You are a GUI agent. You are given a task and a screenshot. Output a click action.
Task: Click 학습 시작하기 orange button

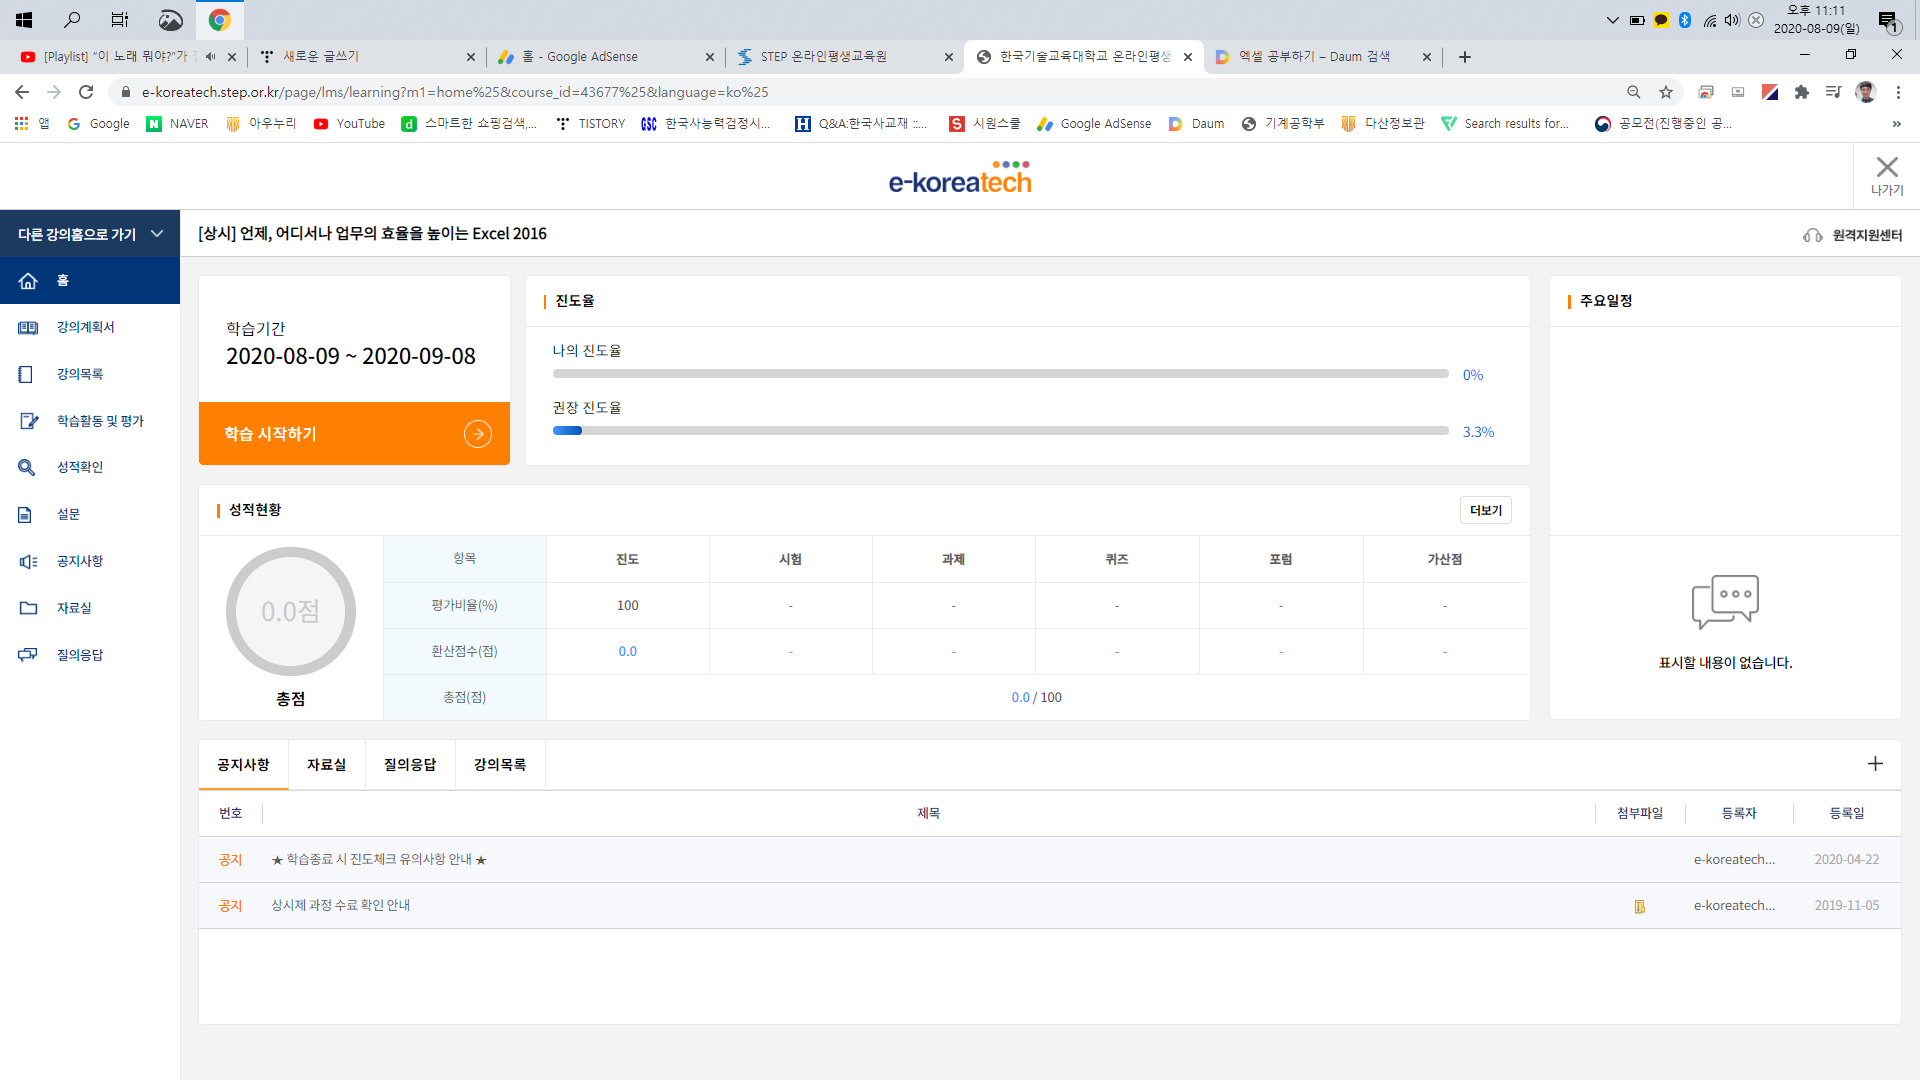point(354,434)
